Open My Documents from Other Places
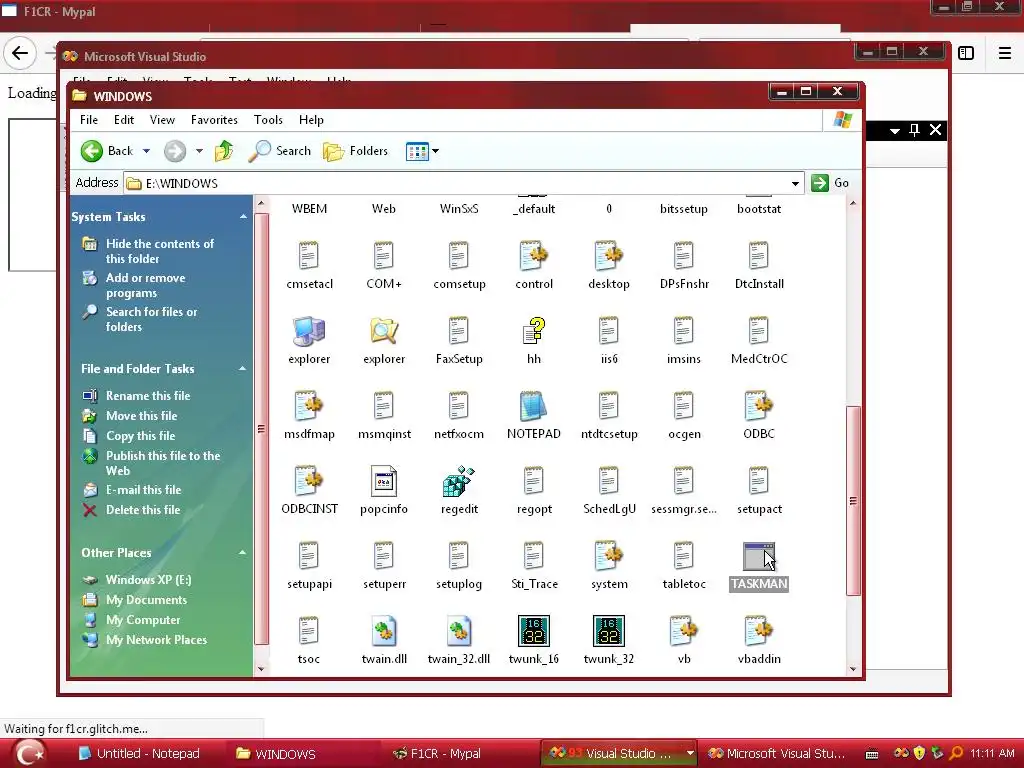1024x768 pixels. [146, 600]
